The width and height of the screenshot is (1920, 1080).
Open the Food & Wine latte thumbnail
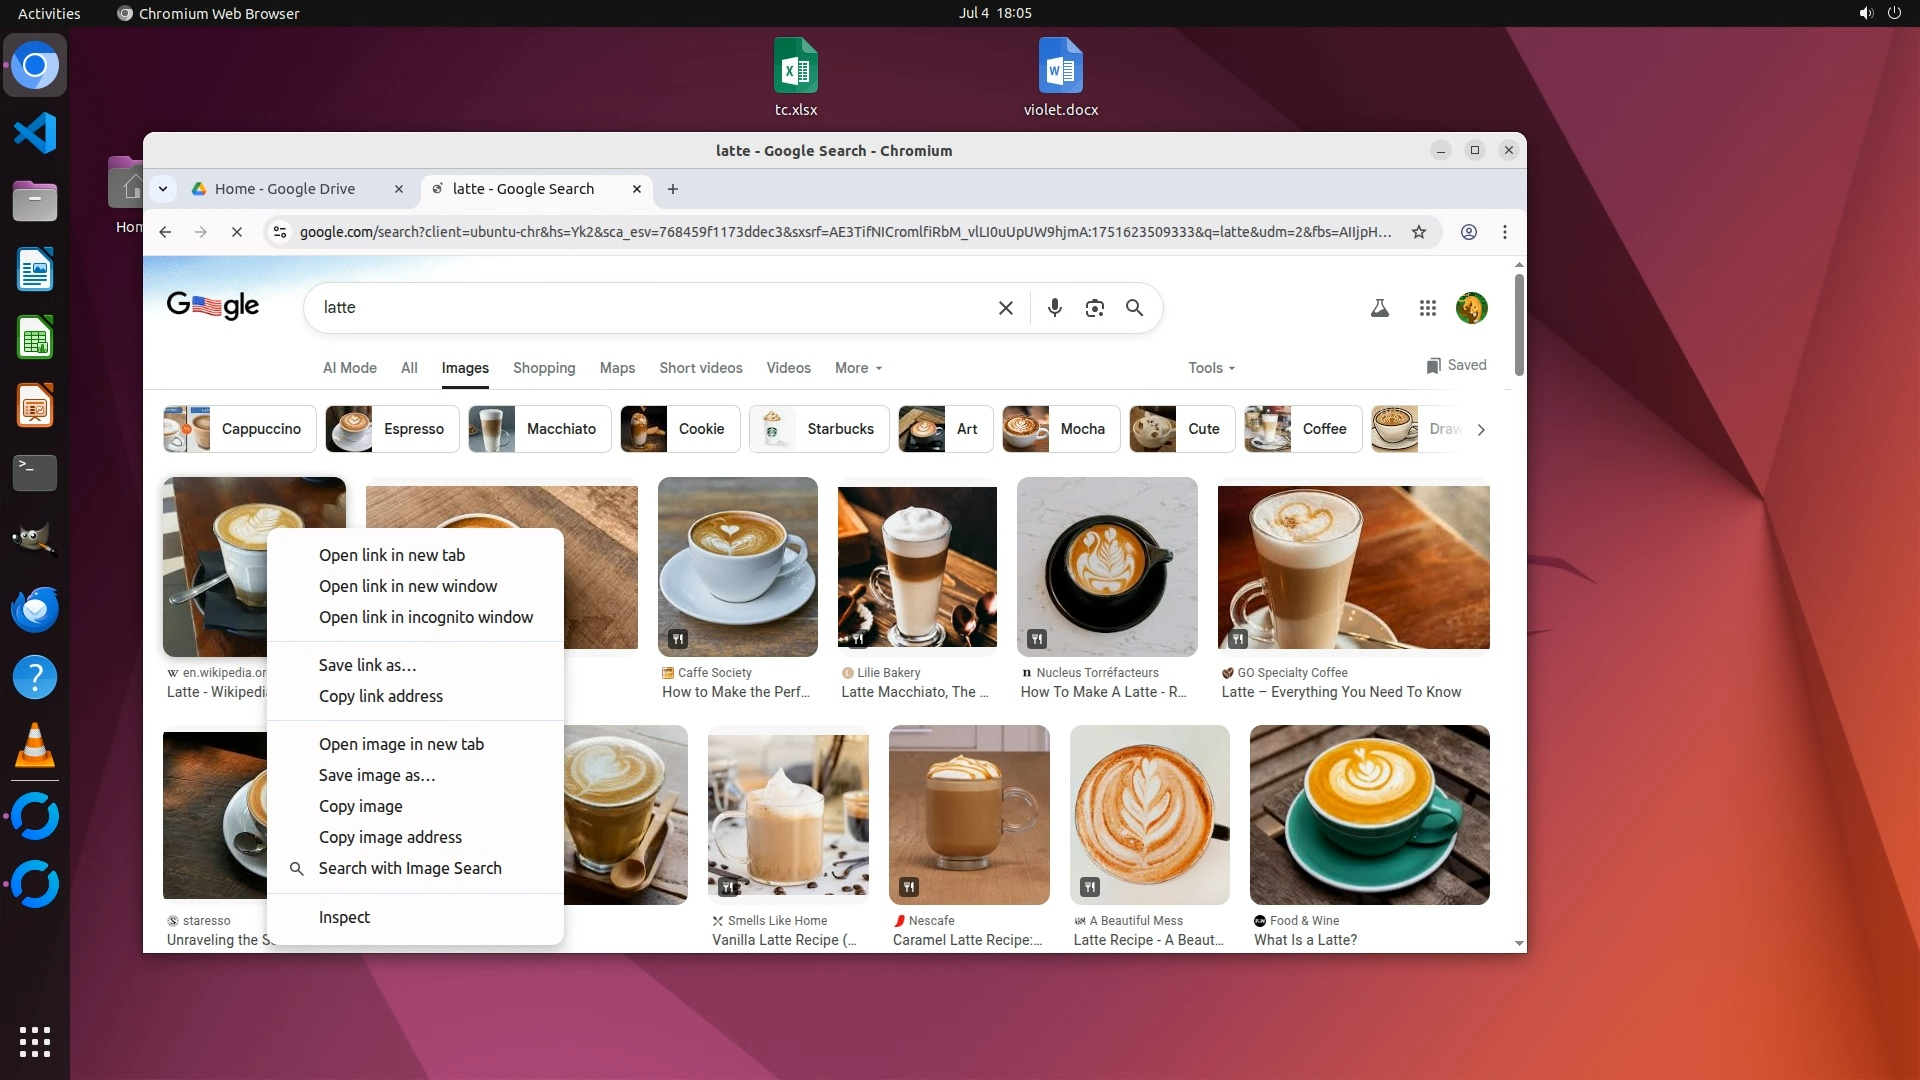pos(1369,815)
